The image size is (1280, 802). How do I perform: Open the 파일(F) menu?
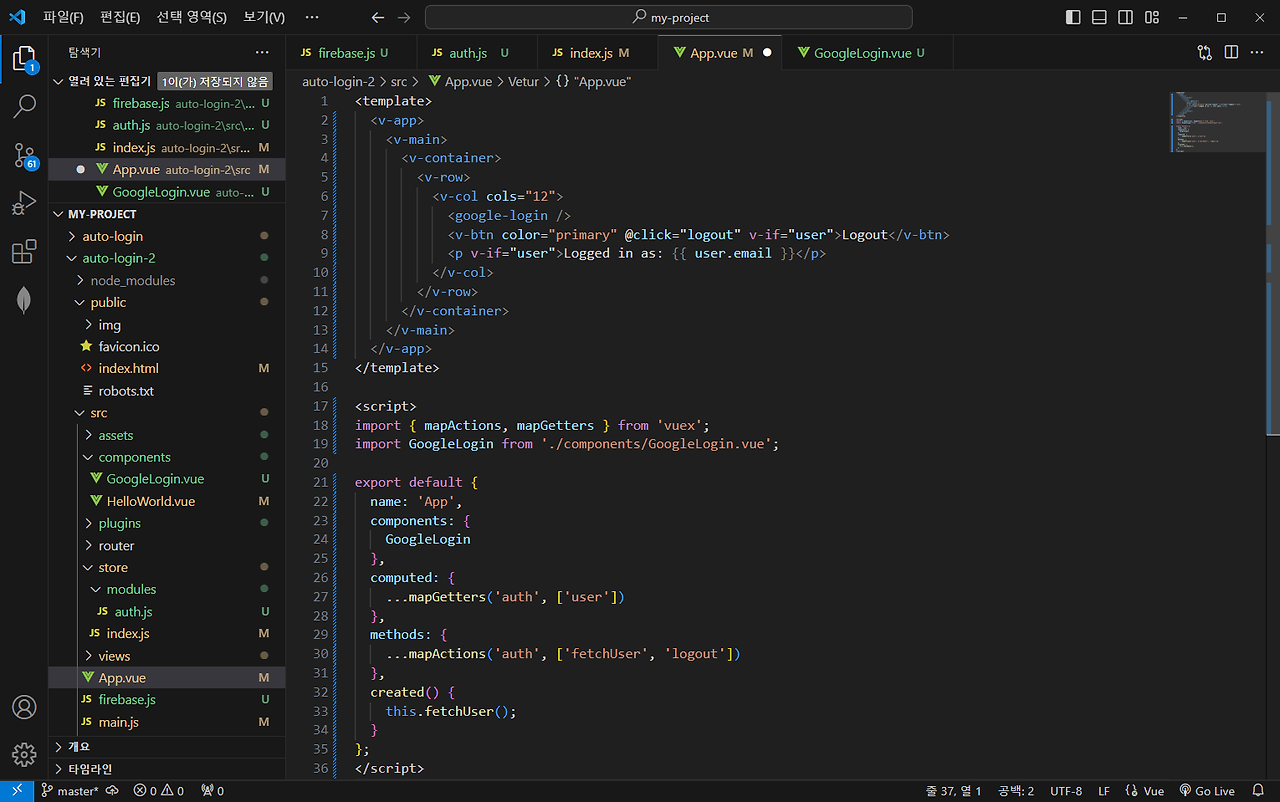pyautogui.click(x=63, y=17)
